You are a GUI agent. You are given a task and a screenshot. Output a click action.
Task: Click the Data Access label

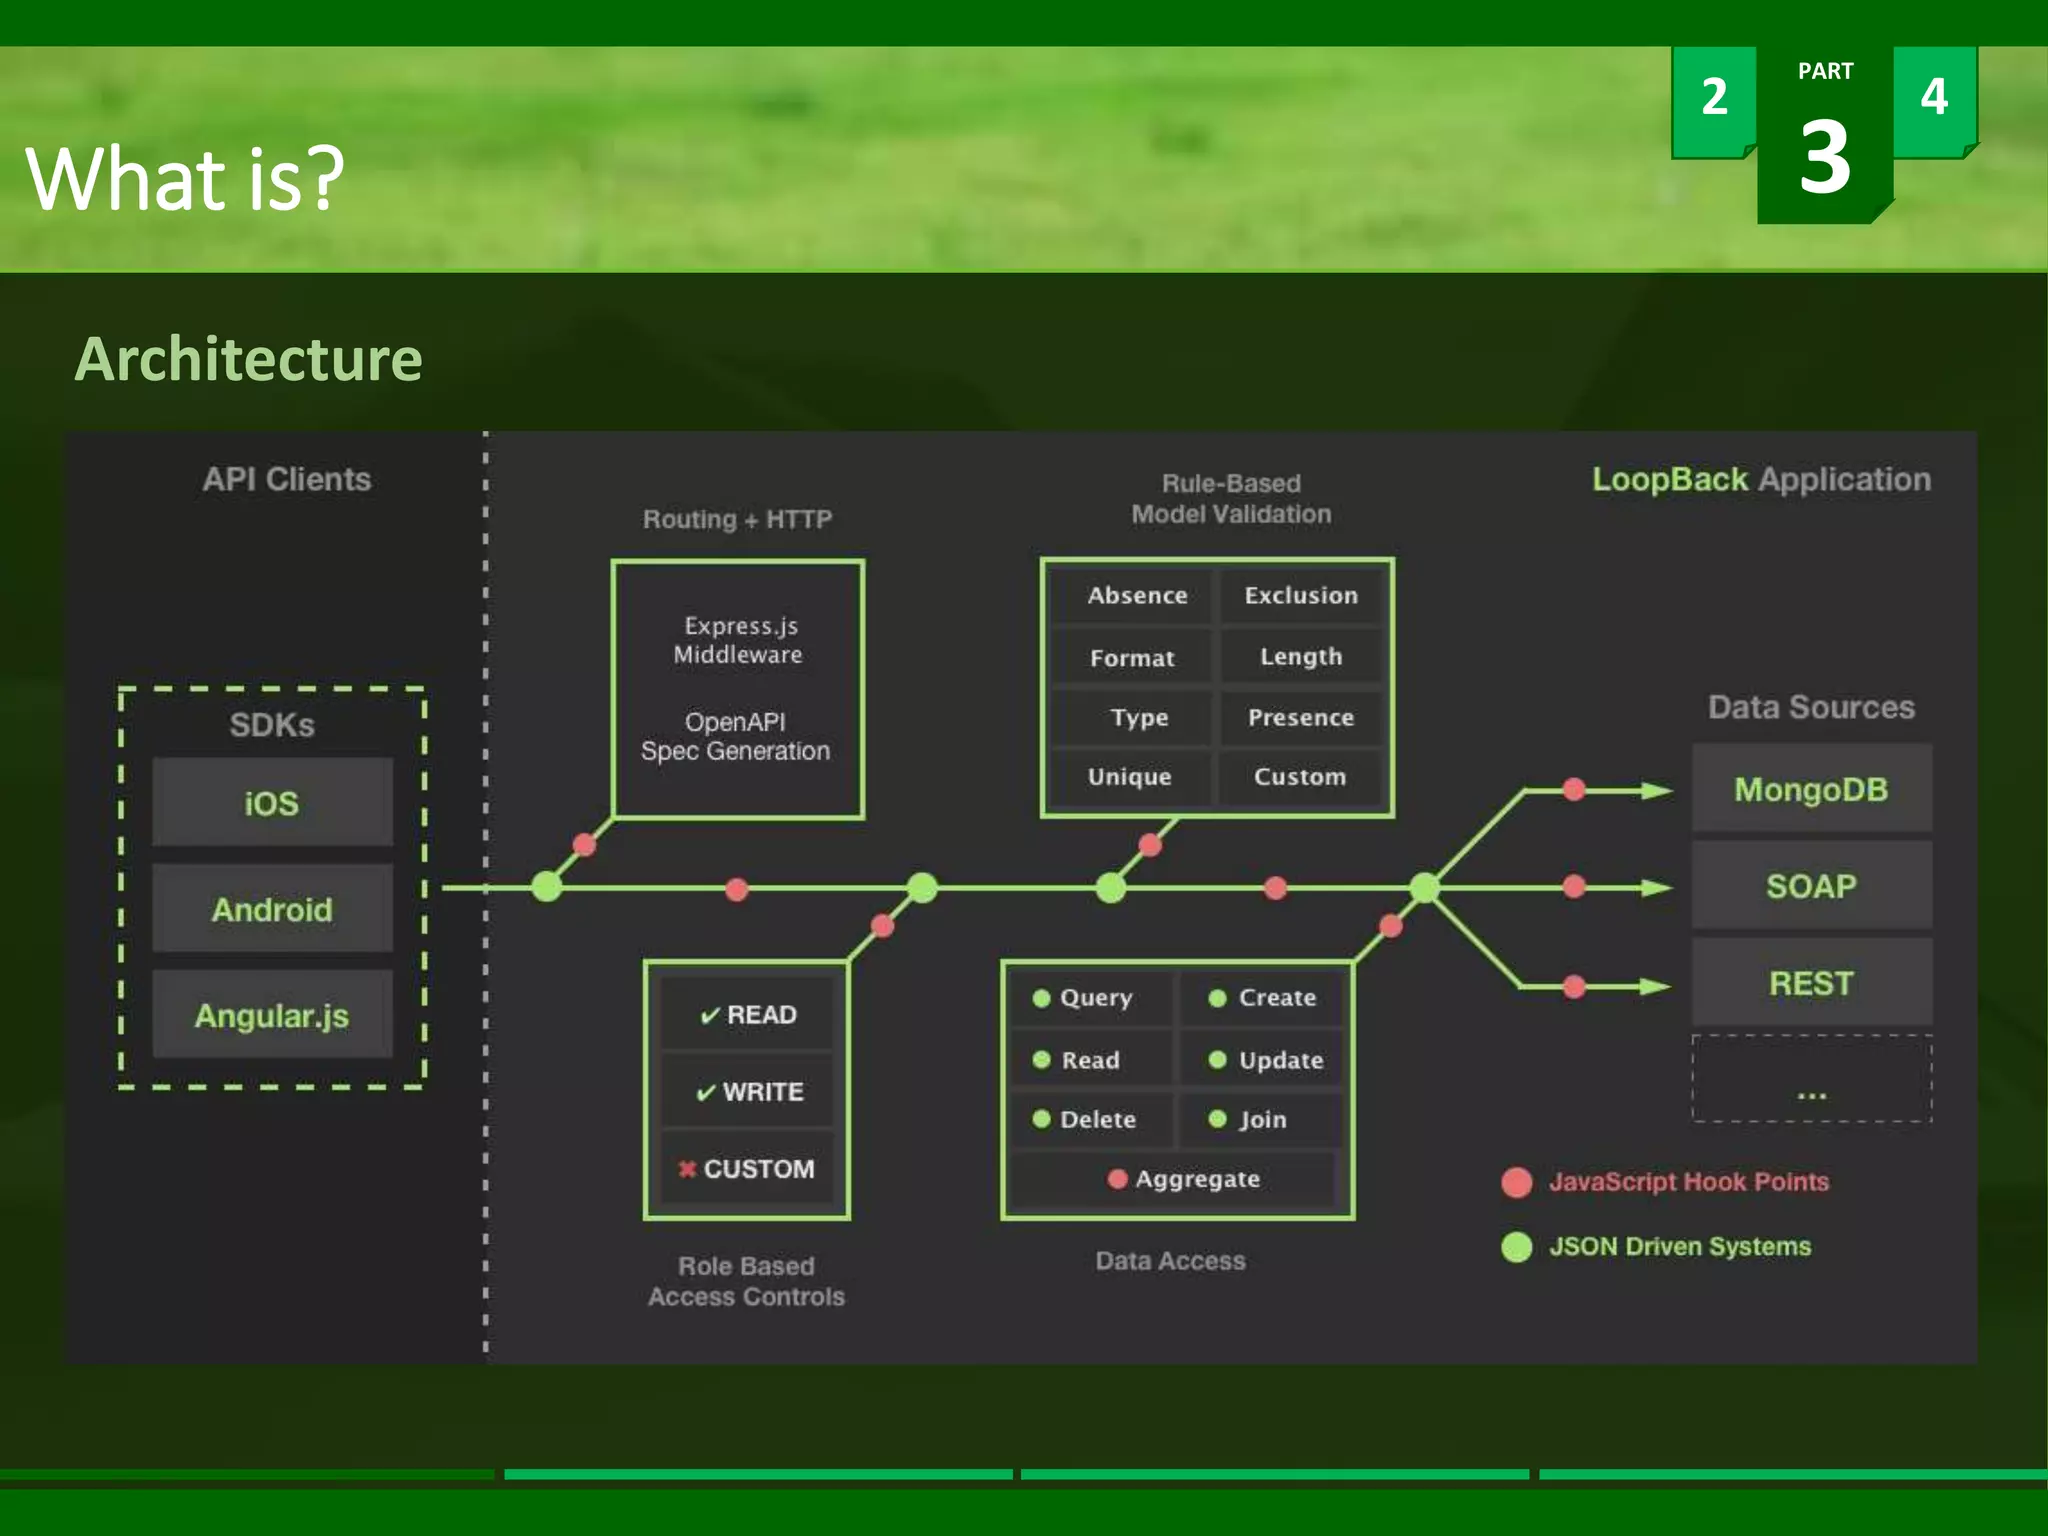[1170, 1261]
